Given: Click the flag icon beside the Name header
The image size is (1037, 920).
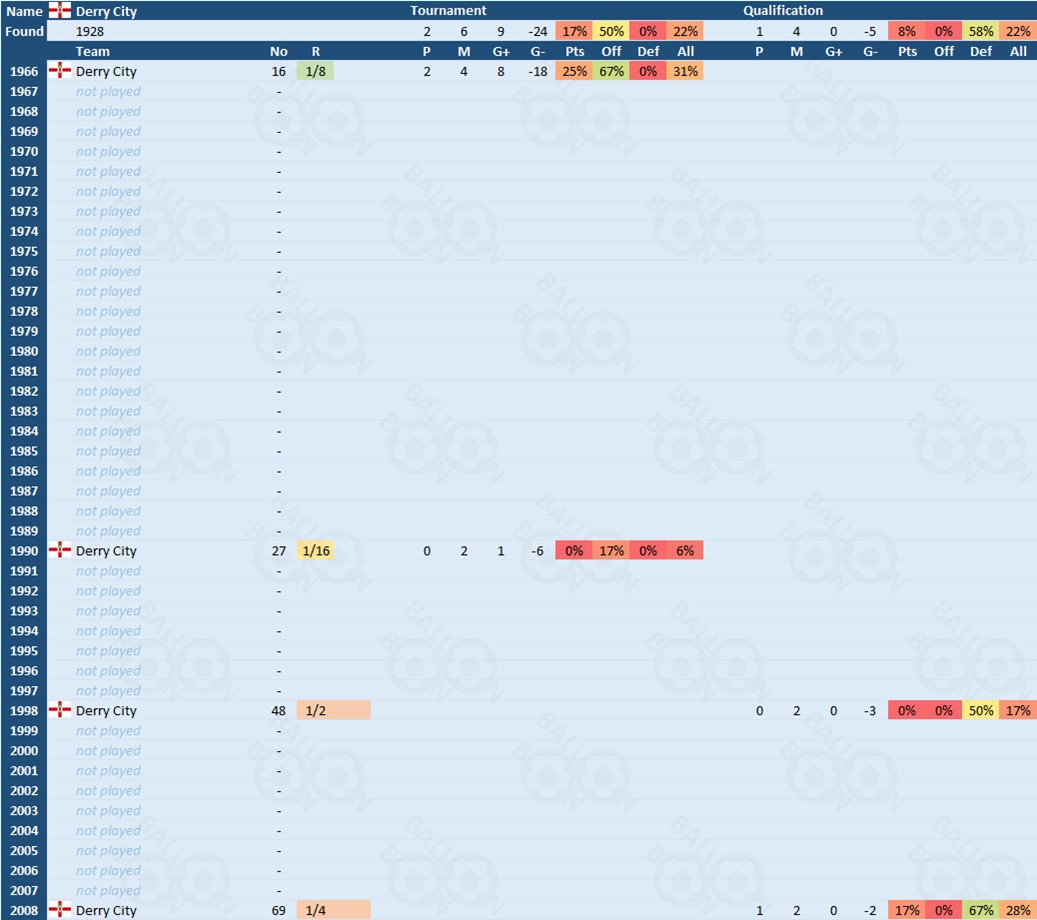Looking at the screenshot, I should (x=60, y=11).
